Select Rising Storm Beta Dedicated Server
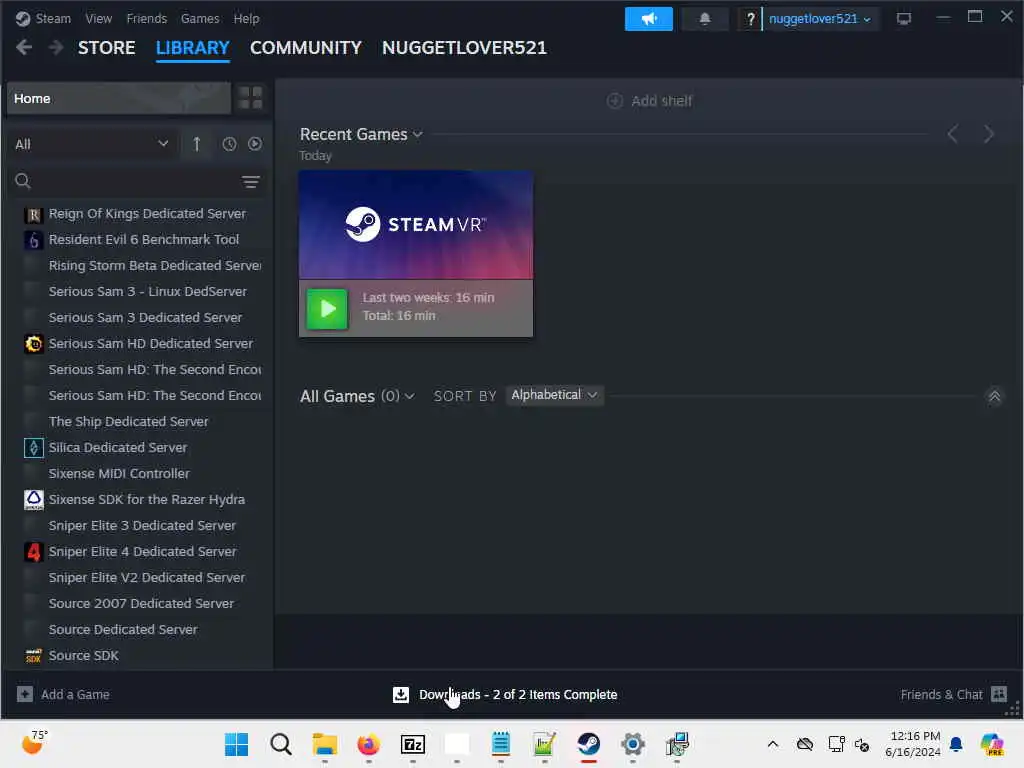The width and height of the screenshot is (1024, 768). click(x=137, y=266)
